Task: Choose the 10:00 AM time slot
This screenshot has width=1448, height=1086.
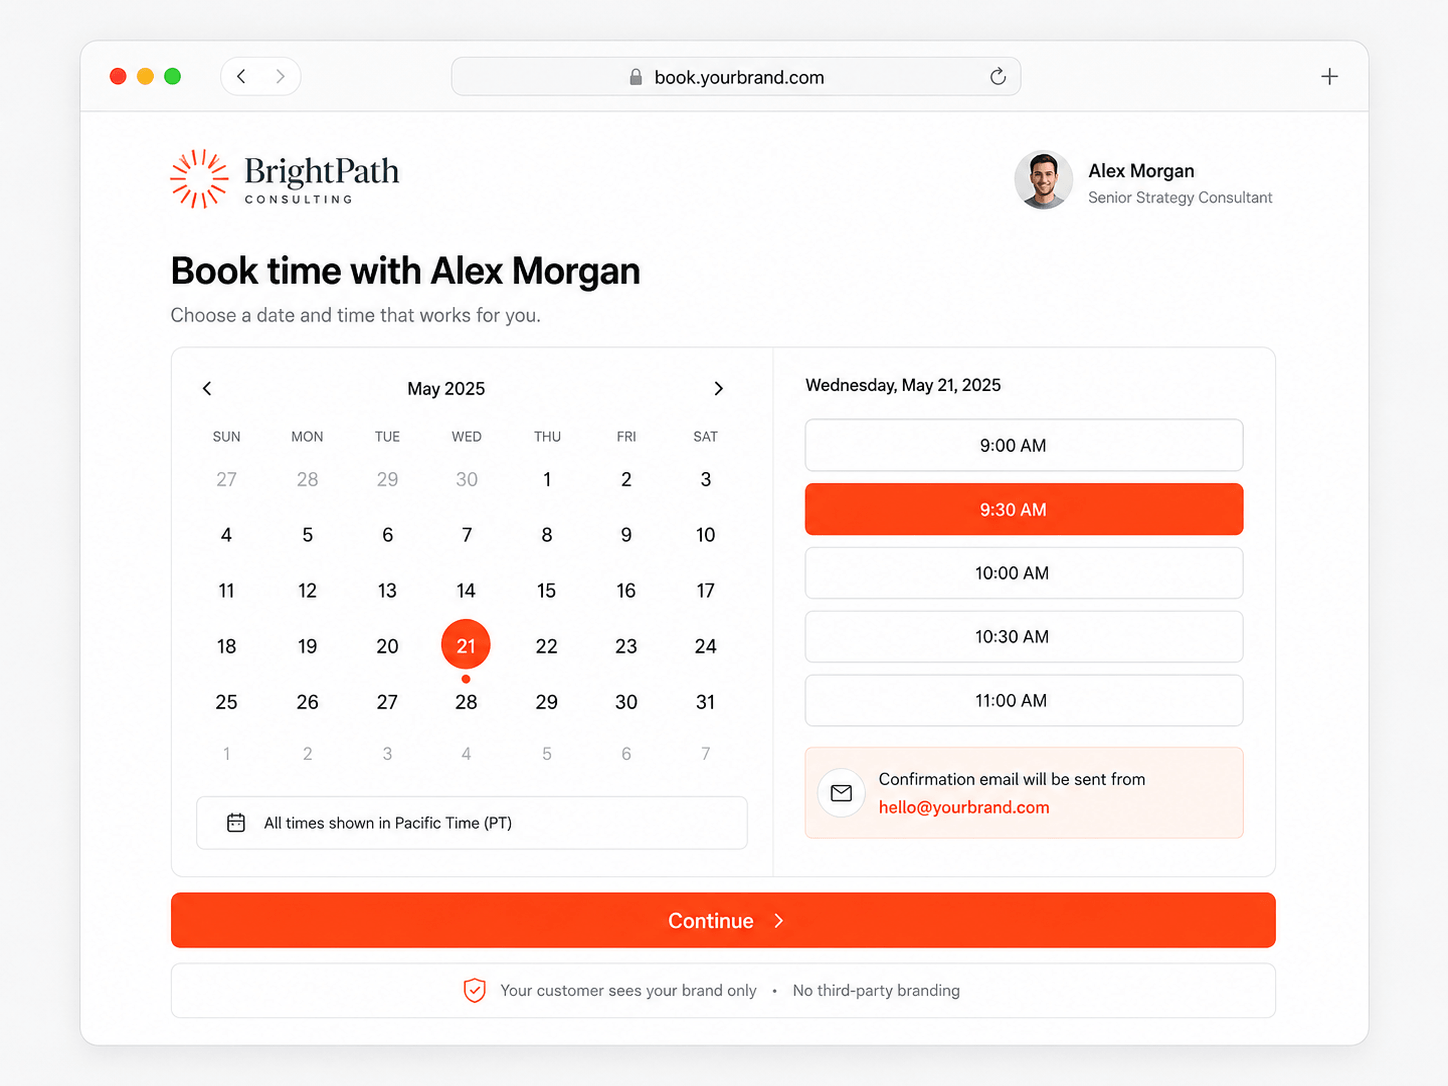Action: [1024, 573]
